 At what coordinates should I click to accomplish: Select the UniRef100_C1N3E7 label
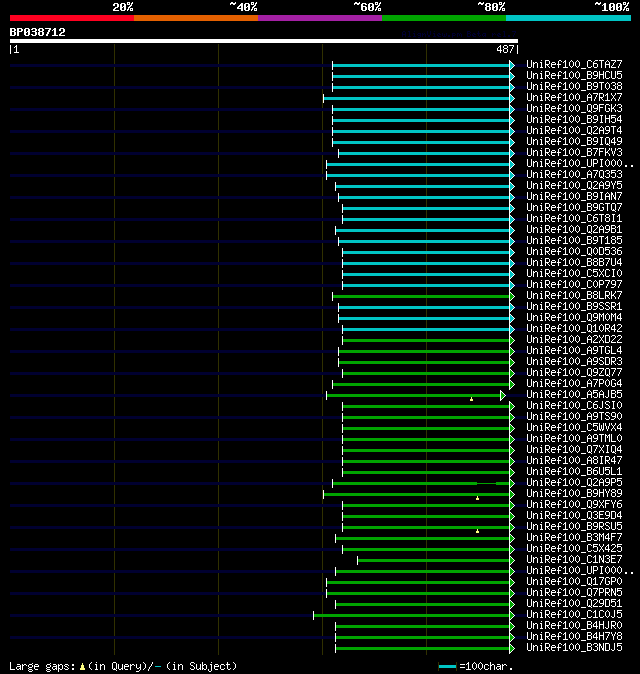tap(574, 560)
